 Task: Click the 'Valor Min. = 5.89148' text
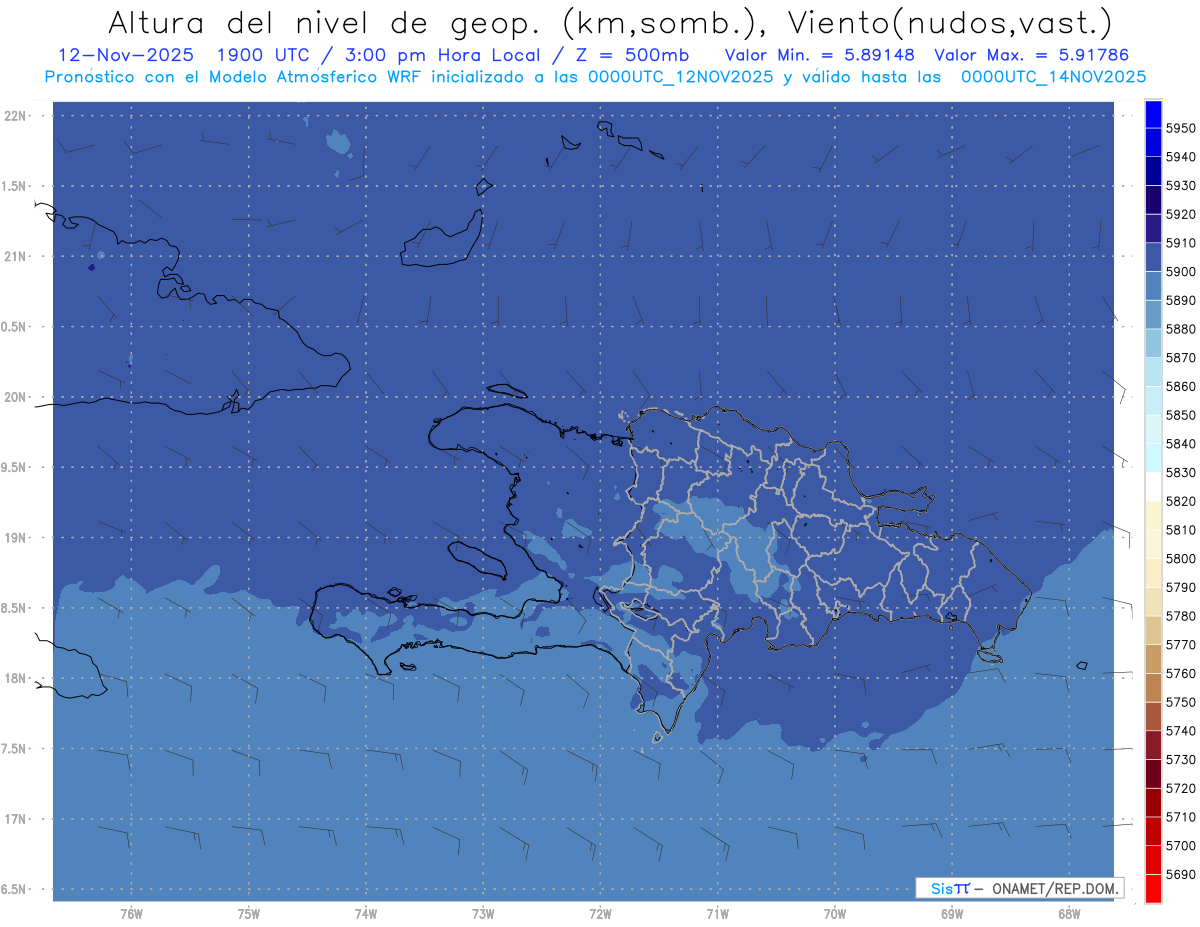click(819, 55)
